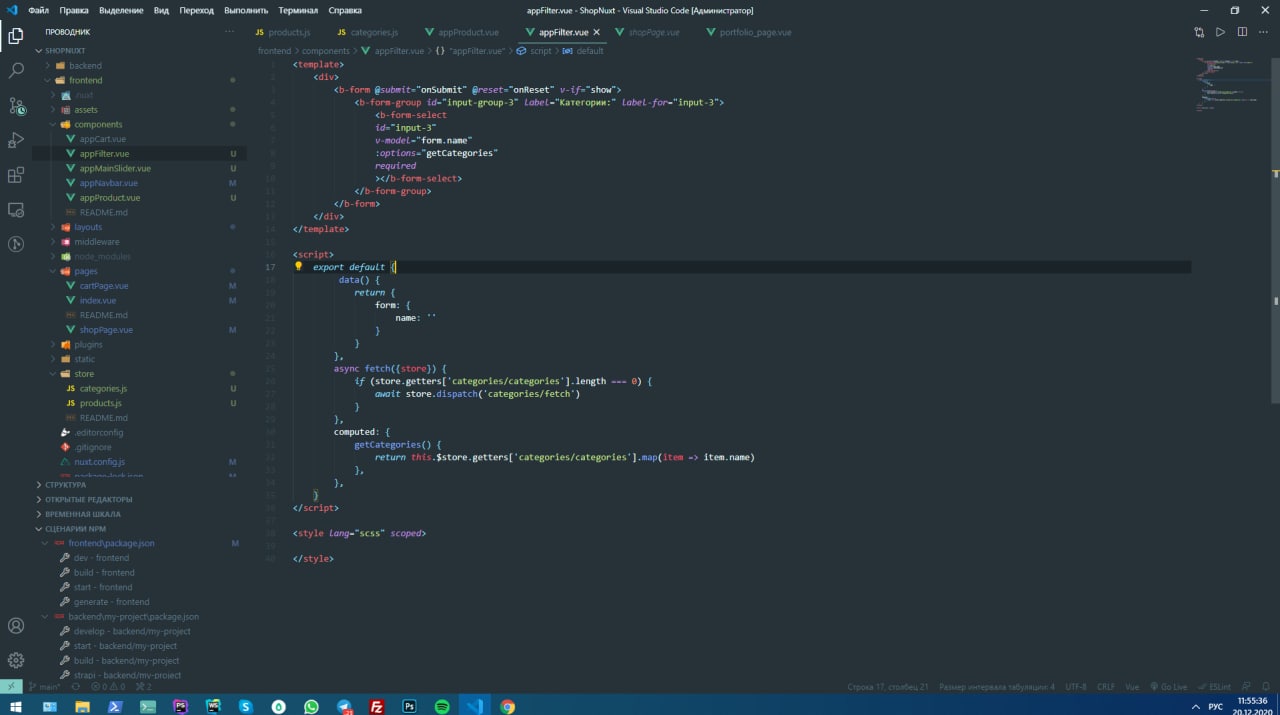Open the Выделение menu
Viewport: 1280px width, 715px height.
tap(121, 10)
